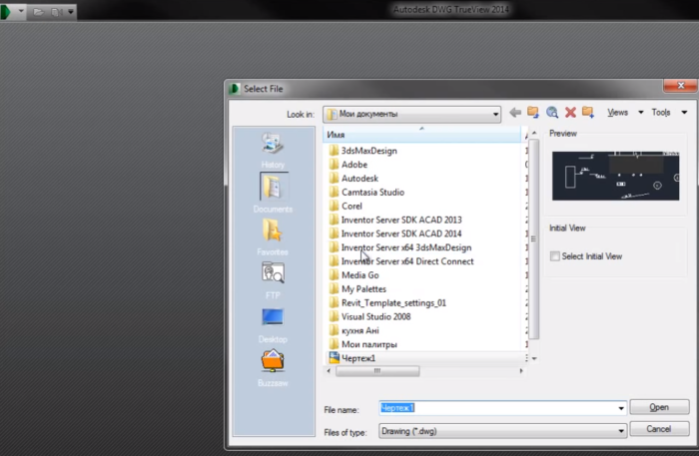Create a new folder

[x=588, y=112]
